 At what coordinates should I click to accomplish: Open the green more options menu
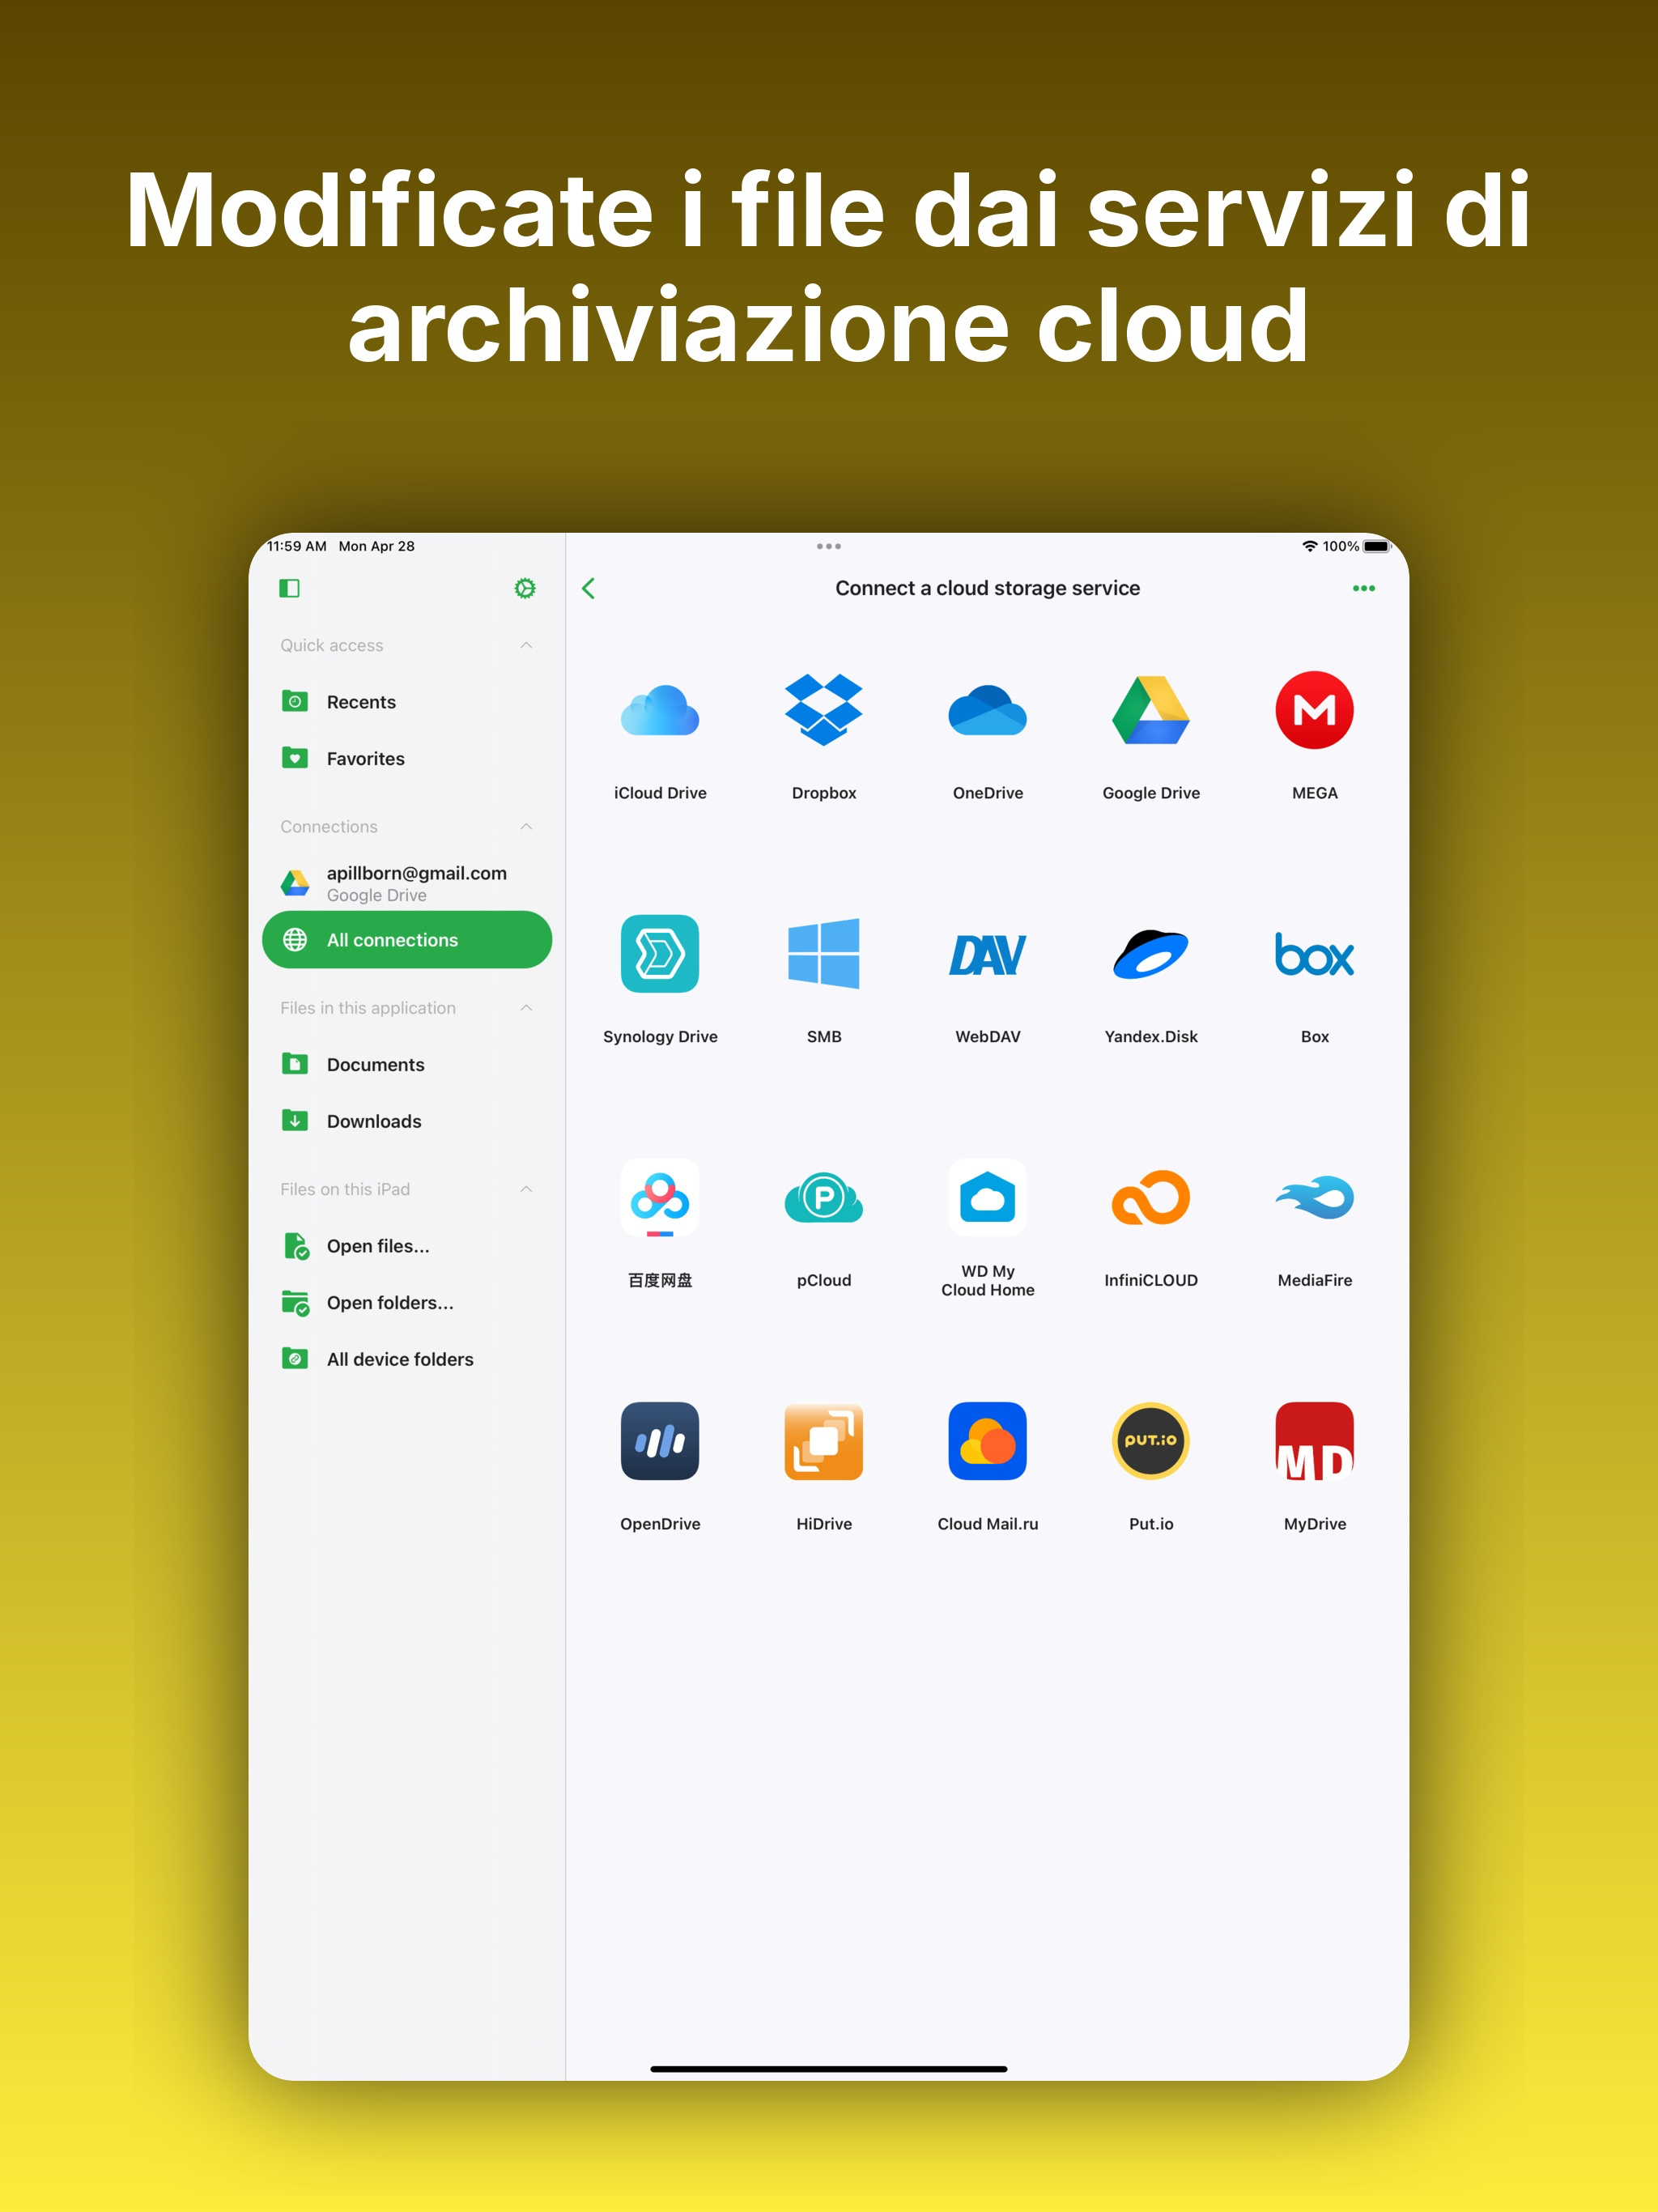point(1364,588)
